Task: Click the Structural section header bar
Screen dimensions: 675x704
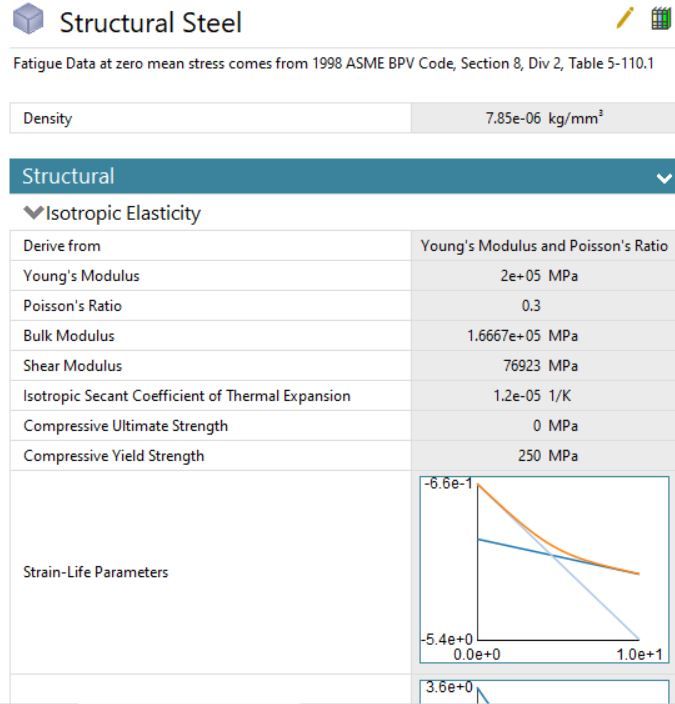Action: pyautogui.click(x=300, y=177)
